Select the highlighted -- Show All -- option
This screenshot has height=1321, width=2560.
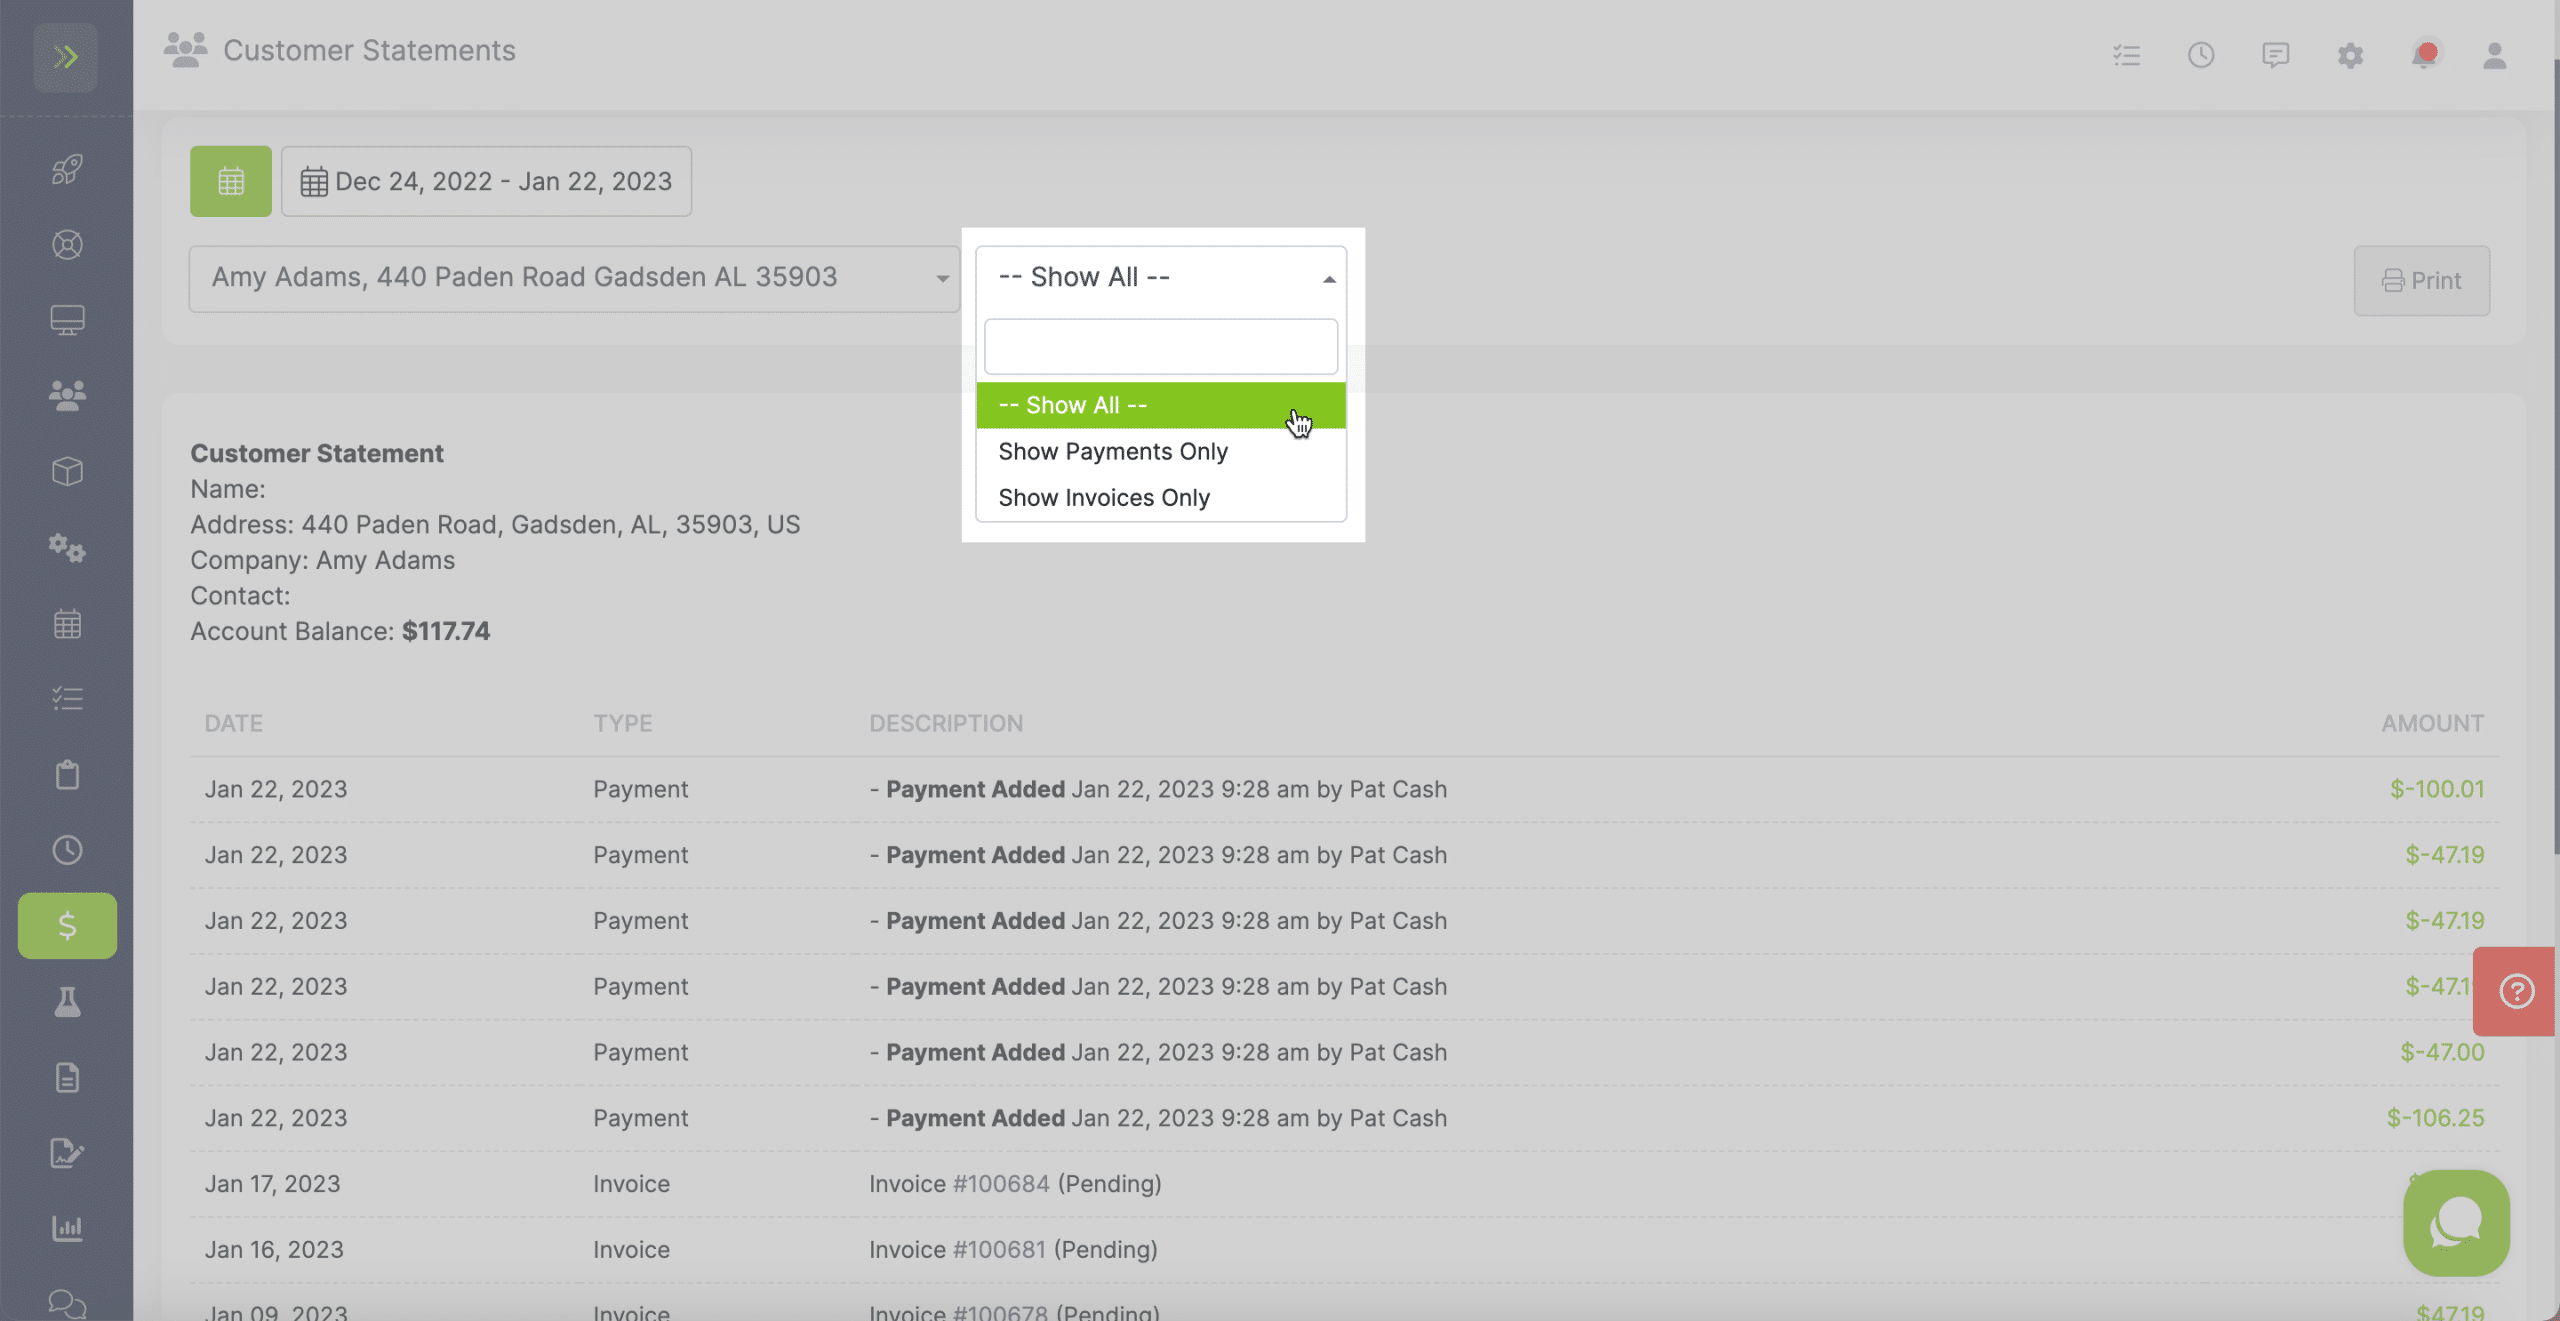click(x=1161, y=405)
